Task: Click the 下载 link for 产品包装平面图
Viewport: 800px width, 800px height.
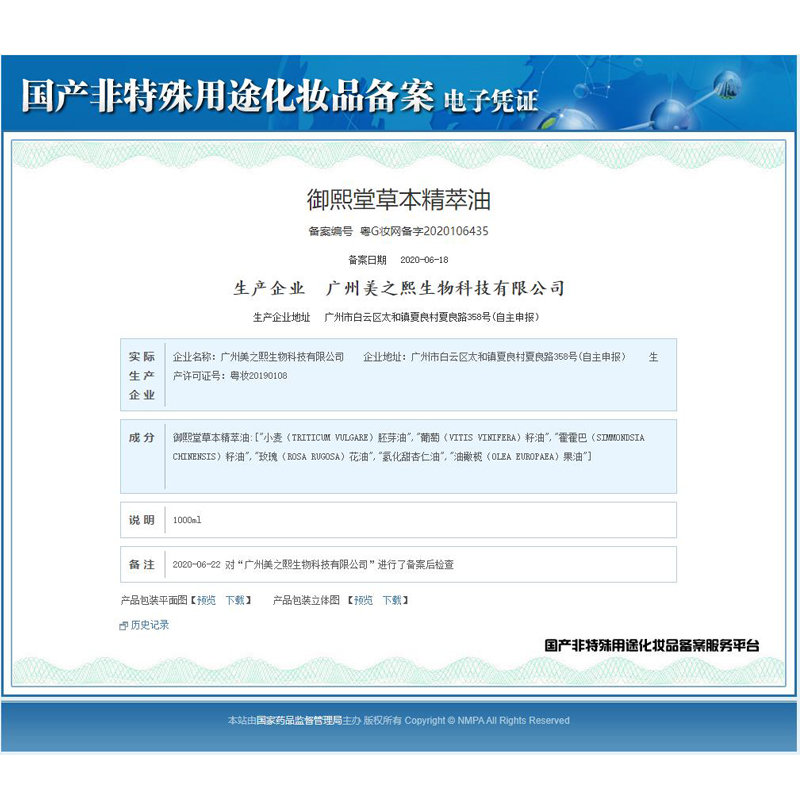Action: coord(235,600)
